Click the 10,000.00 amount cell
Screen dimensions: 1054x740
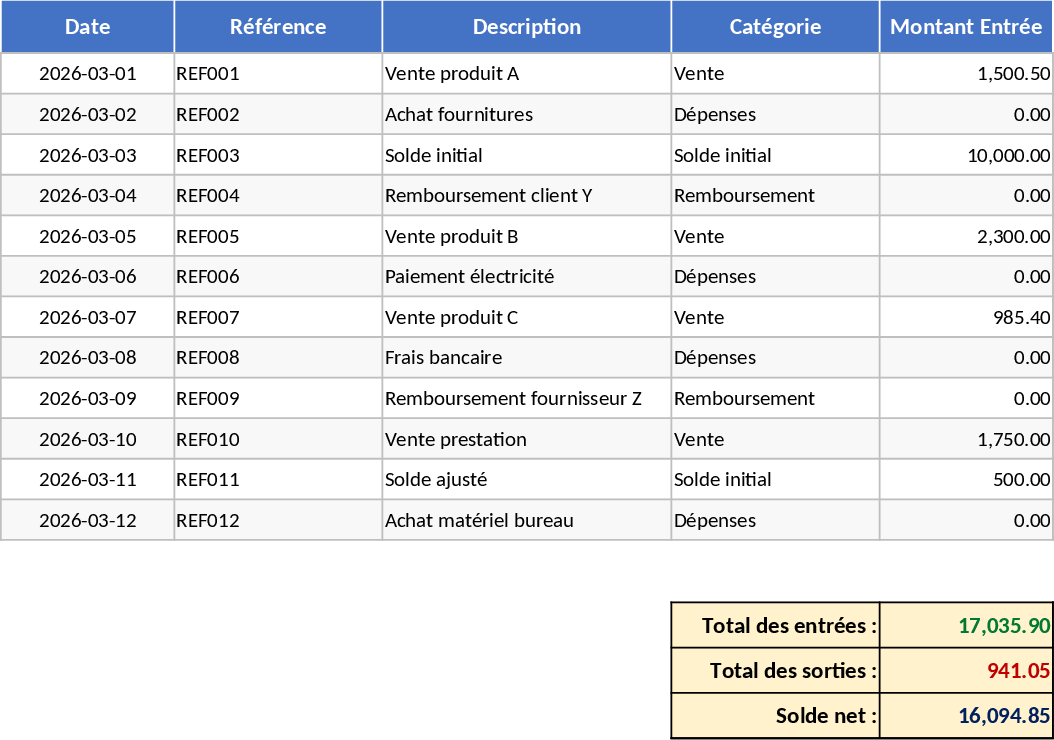point(966,155)
